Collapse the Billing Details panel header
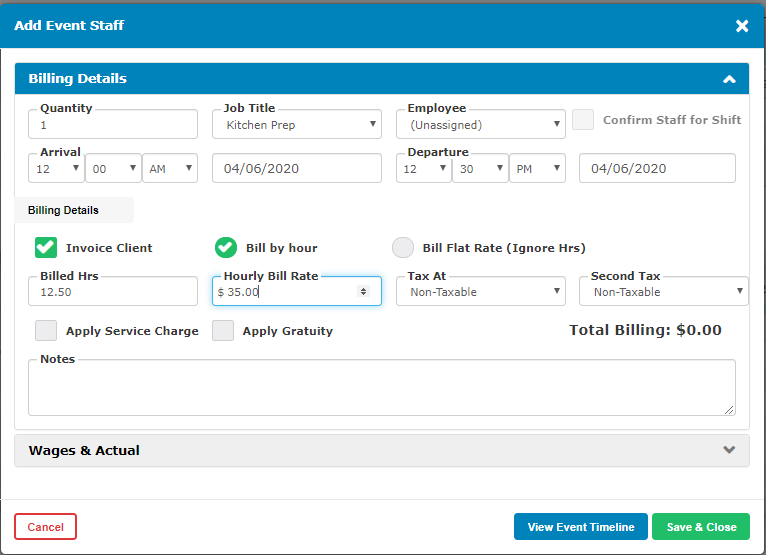This screenshot has width=766, height=555. pyautogui.click(x=382, y=78)
